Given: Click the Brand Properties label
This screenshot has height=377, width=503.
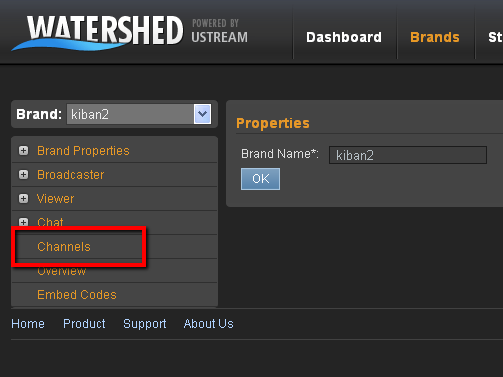Looking at the screenshot, I should tap(83, 151).
